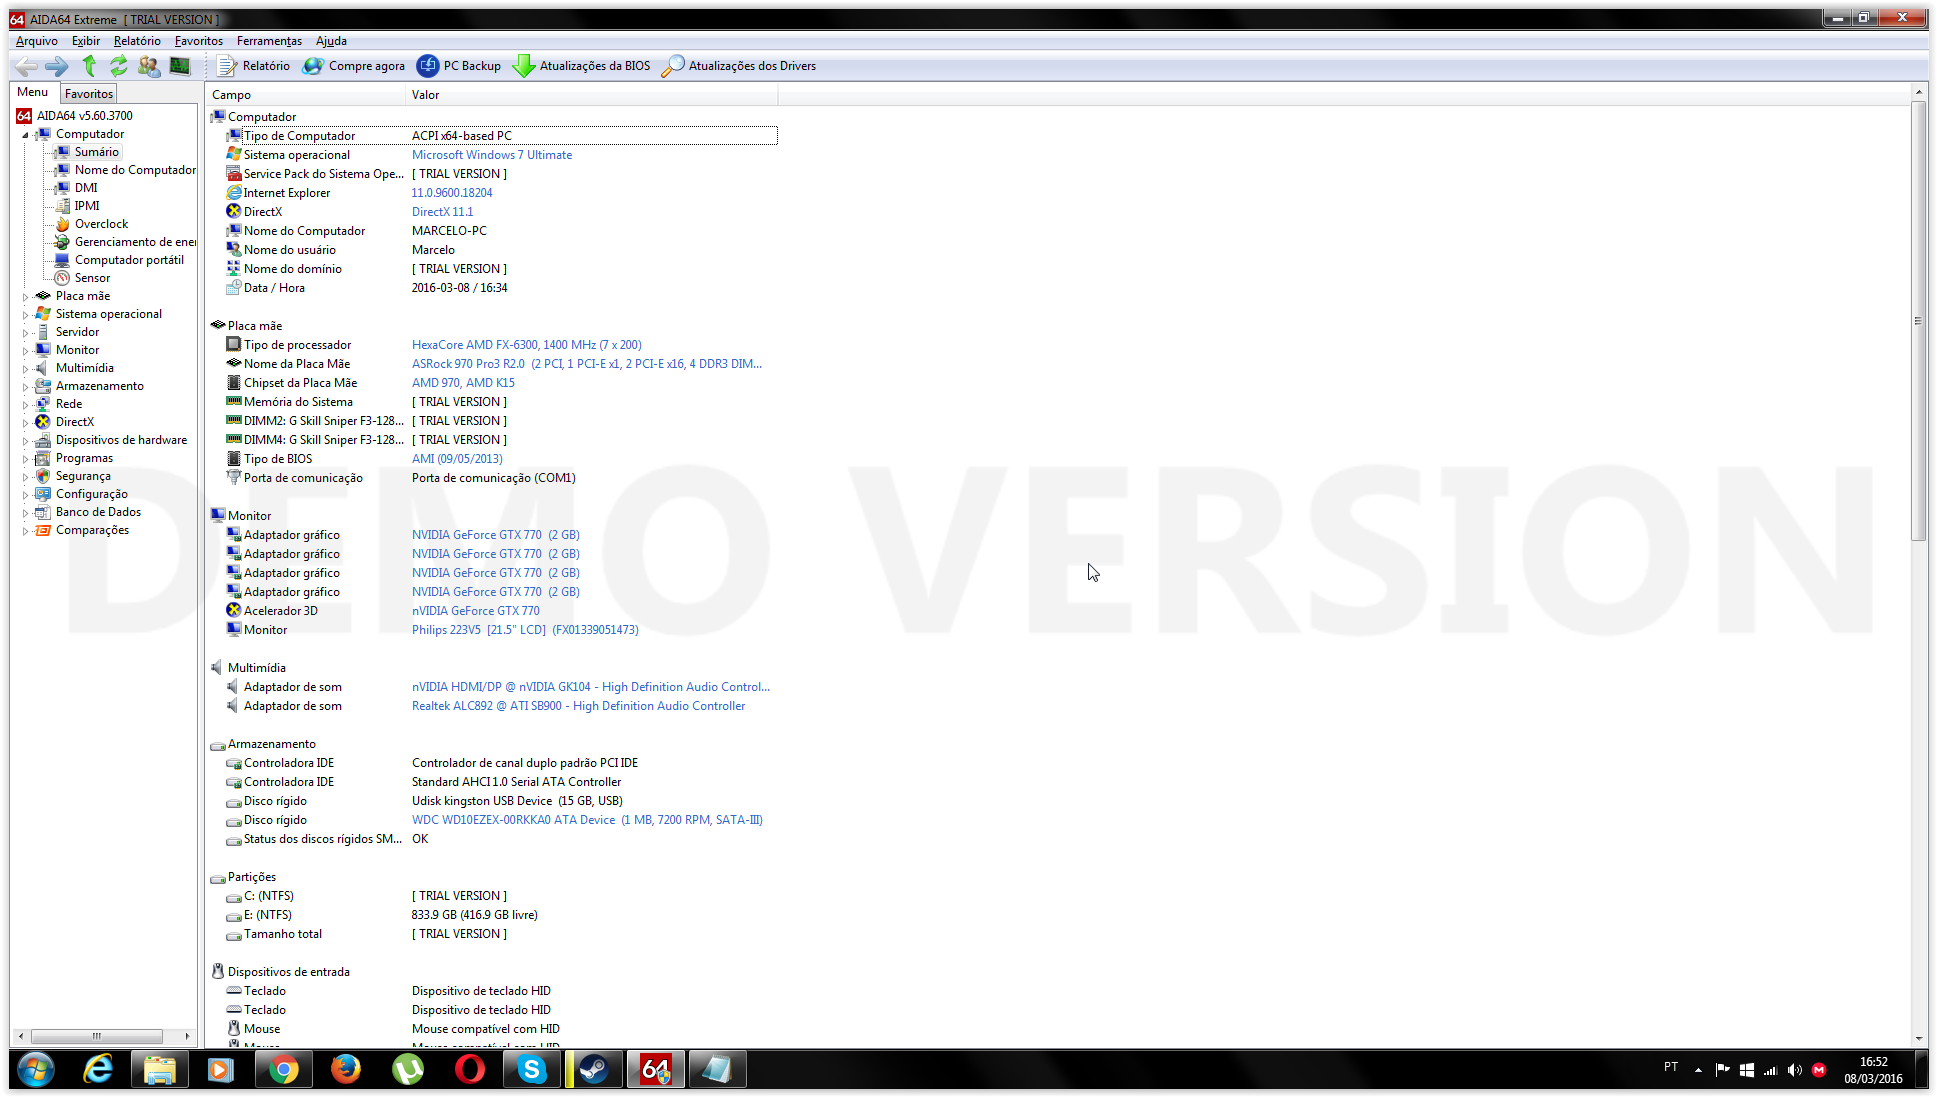Expand the Placa mãe tree node
This screenshot has width=1937, height=1097.
(25, 297)
